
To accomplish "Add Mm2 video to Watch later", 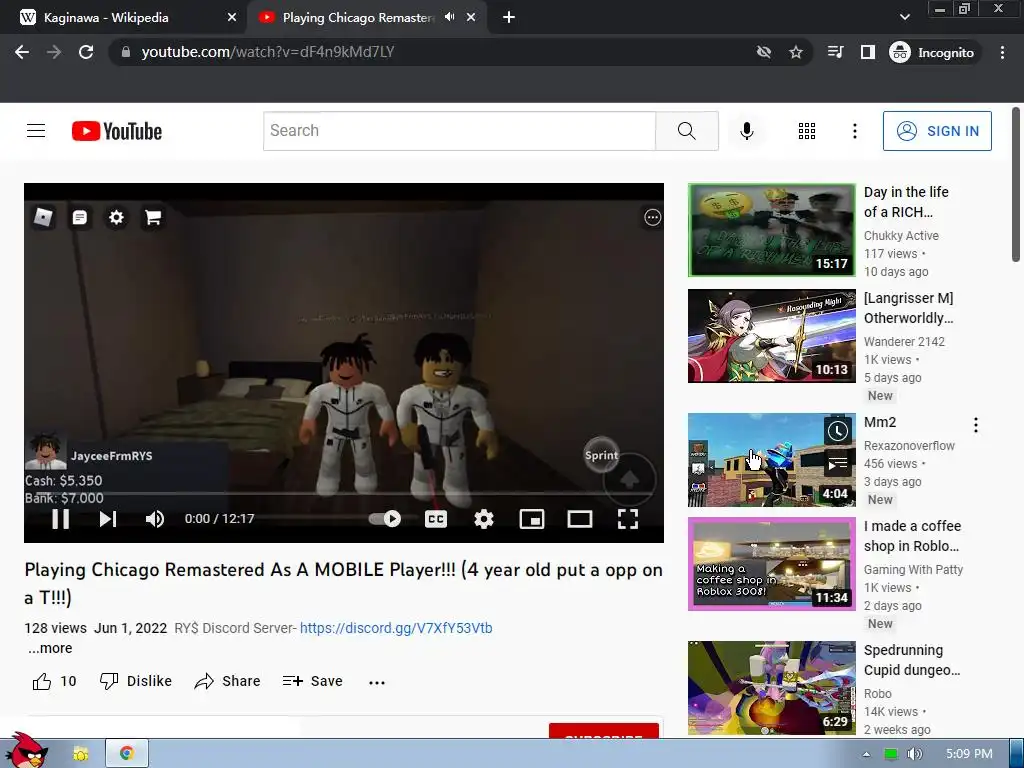I will (x=838, y=430).
